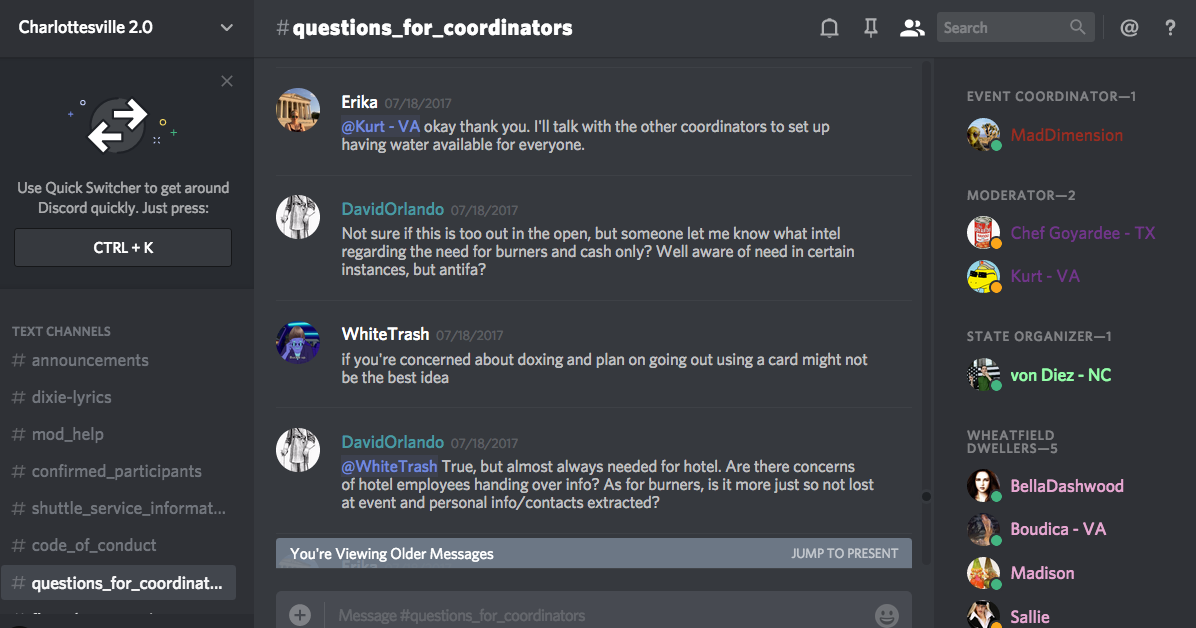Click the chat scrollbar thumb

click(927, 496)
